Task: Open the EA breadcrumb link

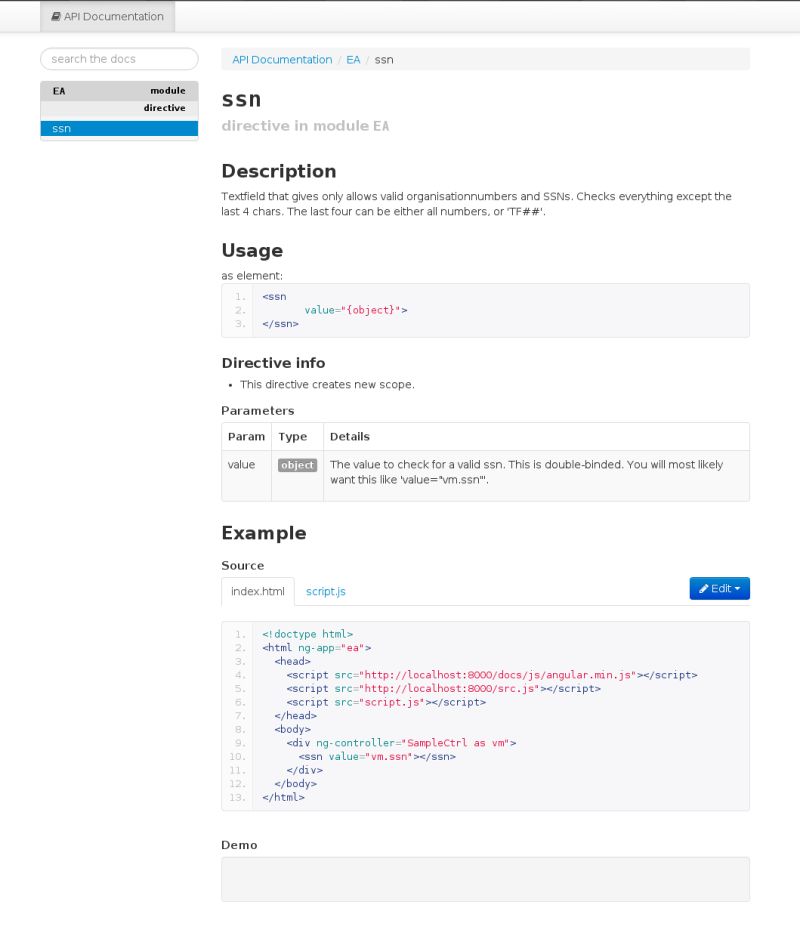Action: click(353, 59)
